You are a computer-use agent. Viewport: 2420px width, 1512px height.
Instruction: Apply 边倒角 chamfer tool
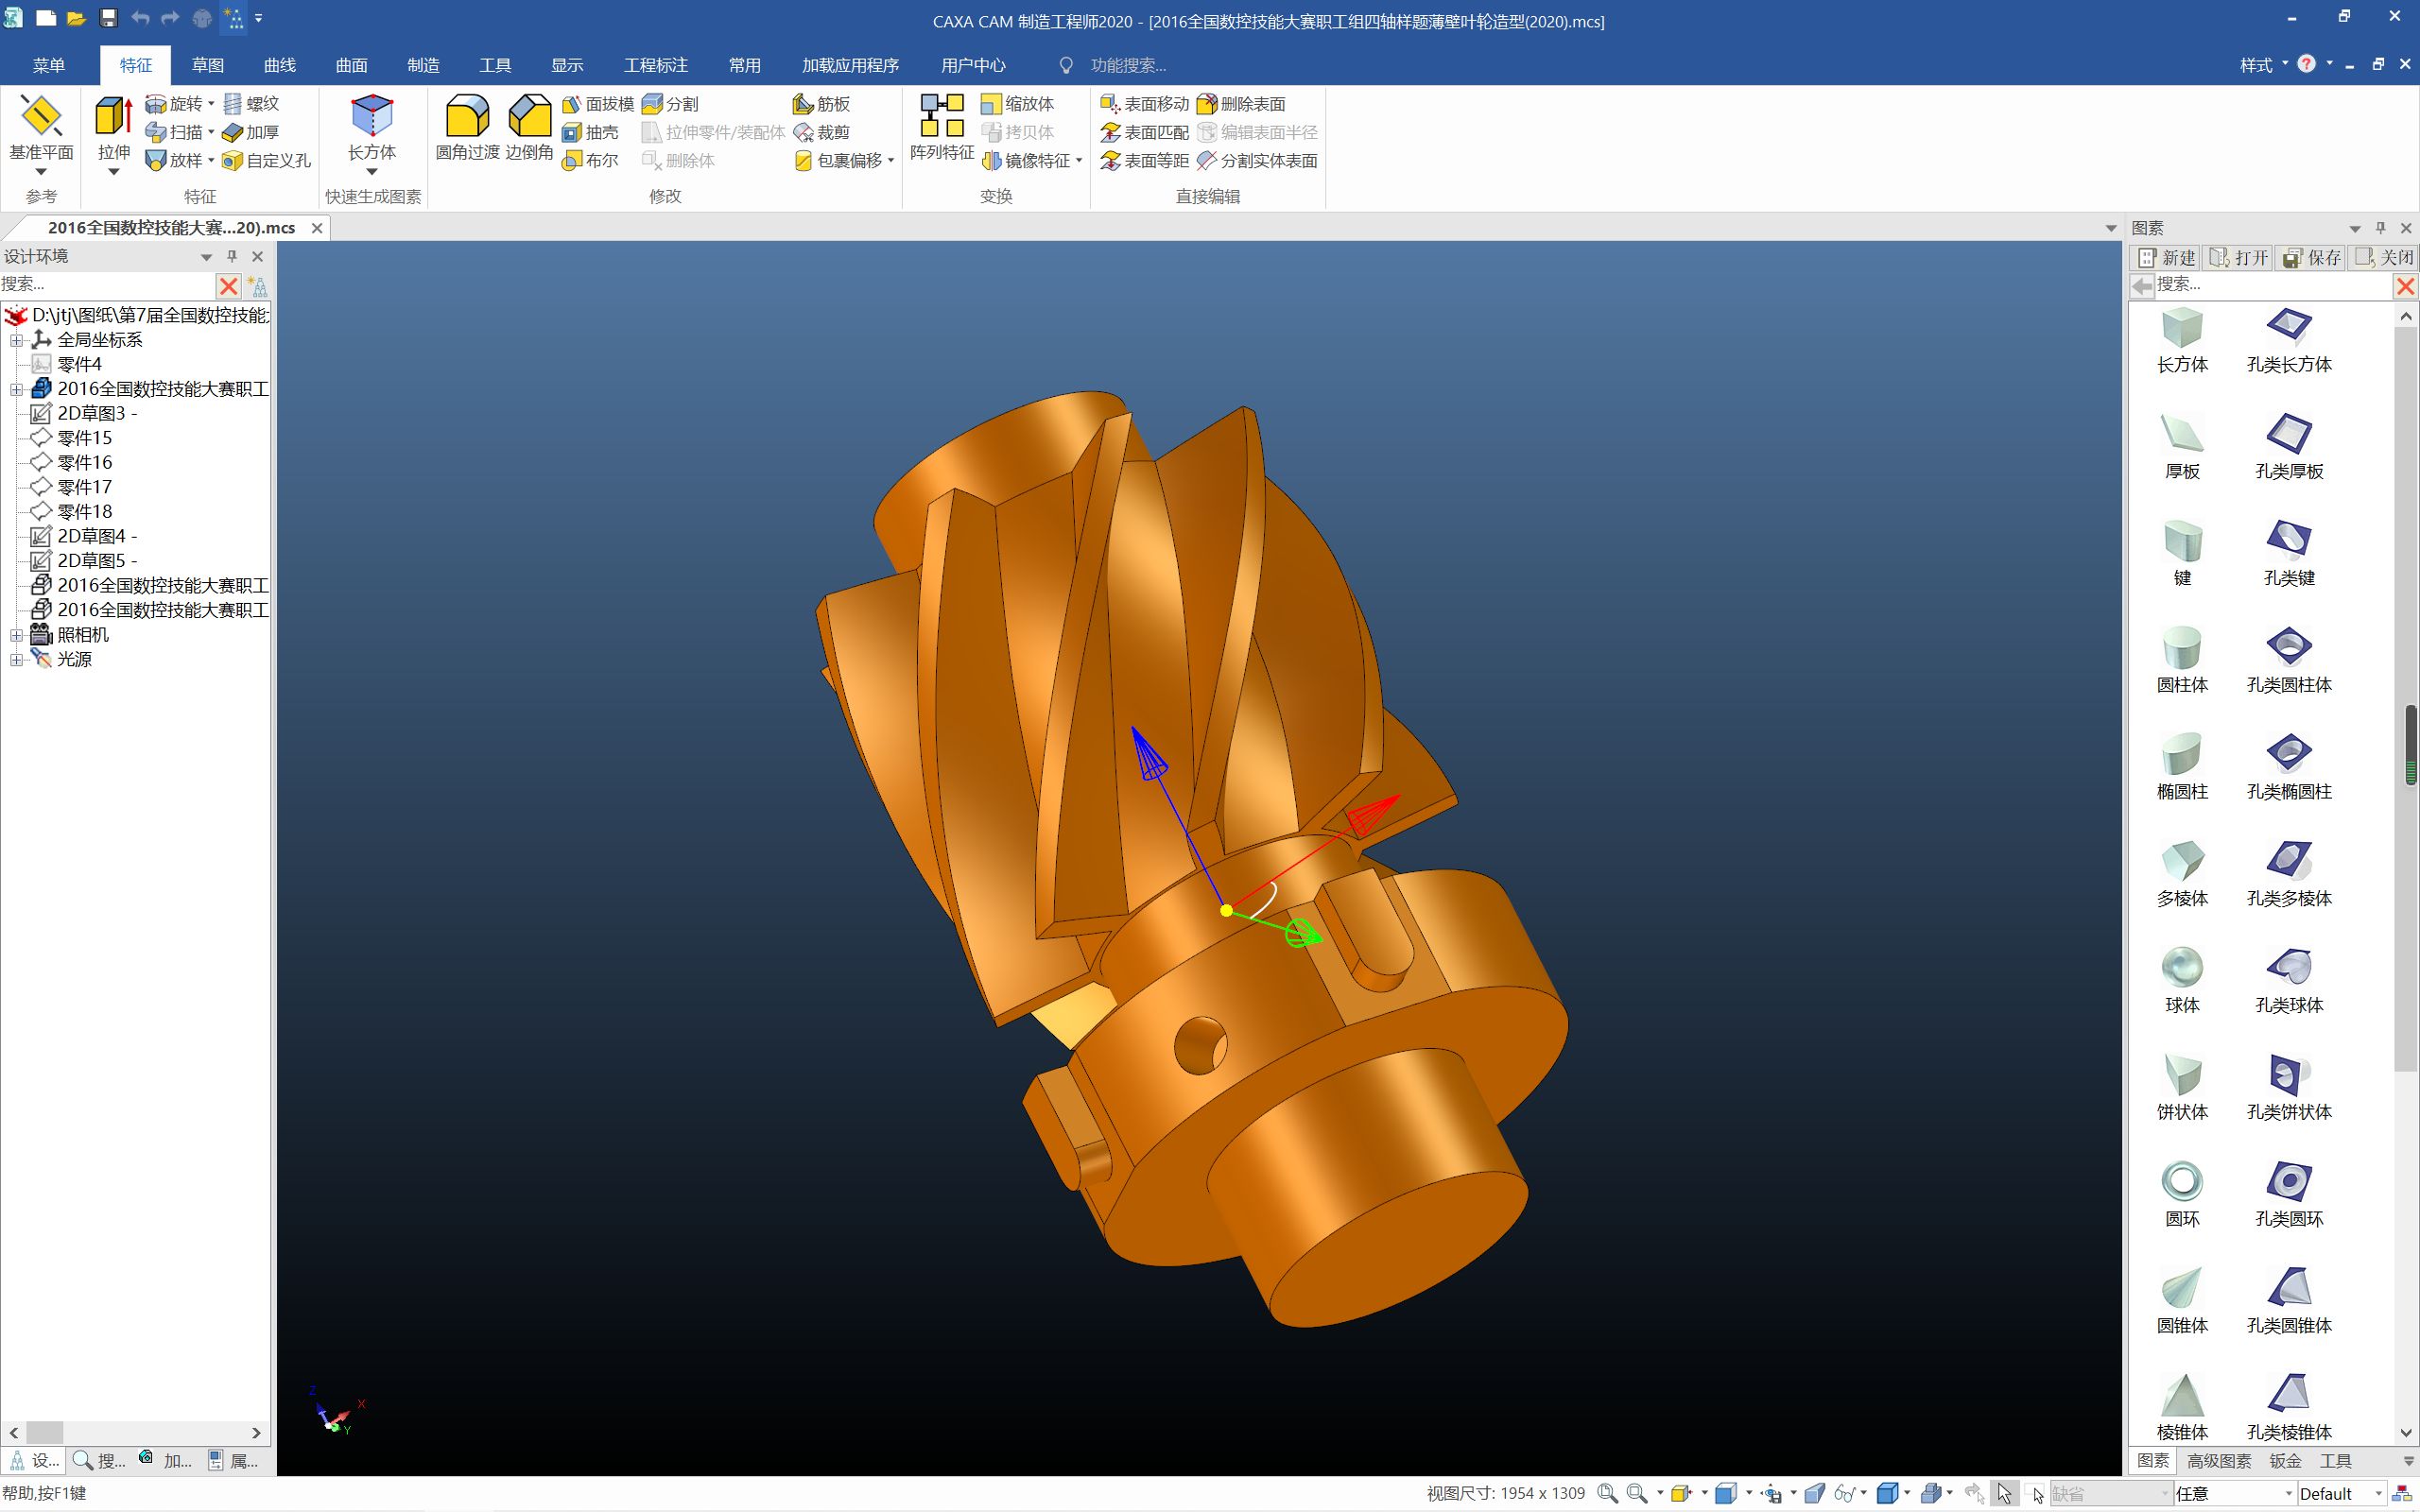pos(529,128)
